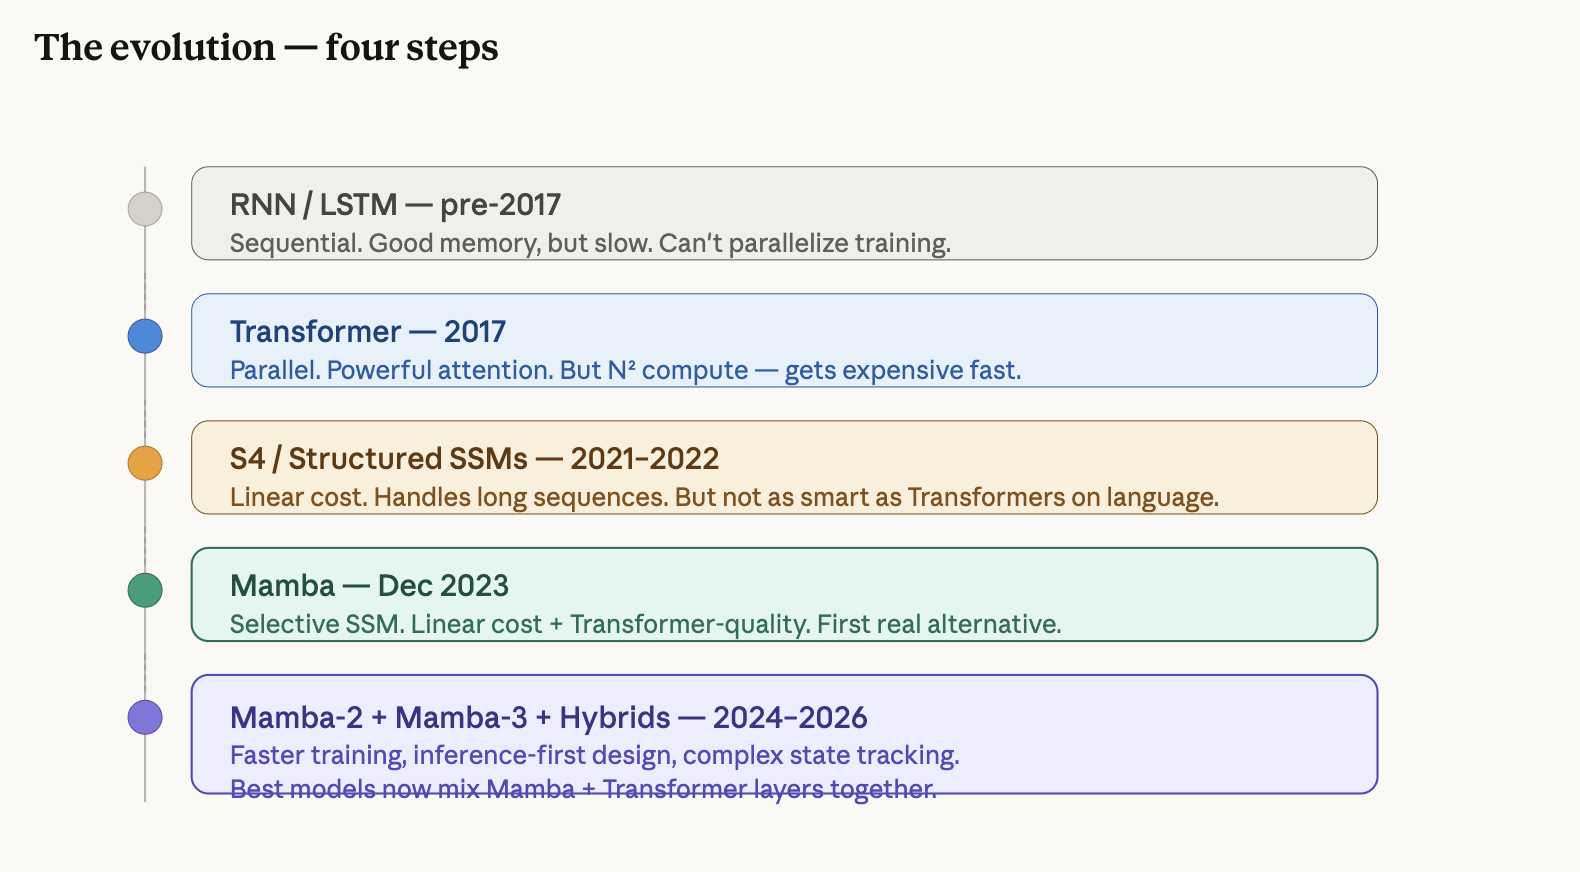Screen dimensions: 1580x872
Task: Click 'gets expensive fast' text in Transformer card
Action: (902, 370)
